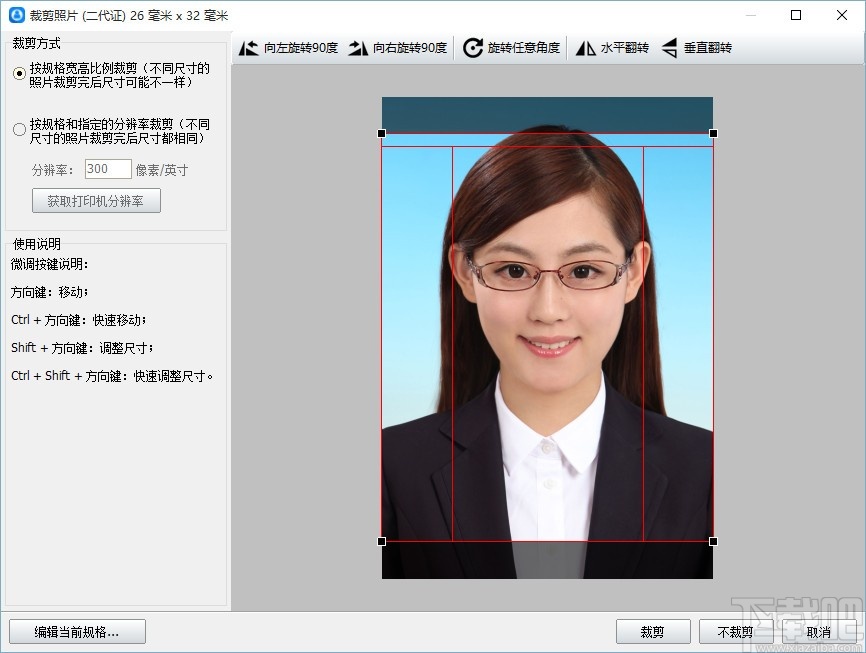Flip photo vertically (垂直翻转)
Screen dimensions: 866x653
click(696, 48)
